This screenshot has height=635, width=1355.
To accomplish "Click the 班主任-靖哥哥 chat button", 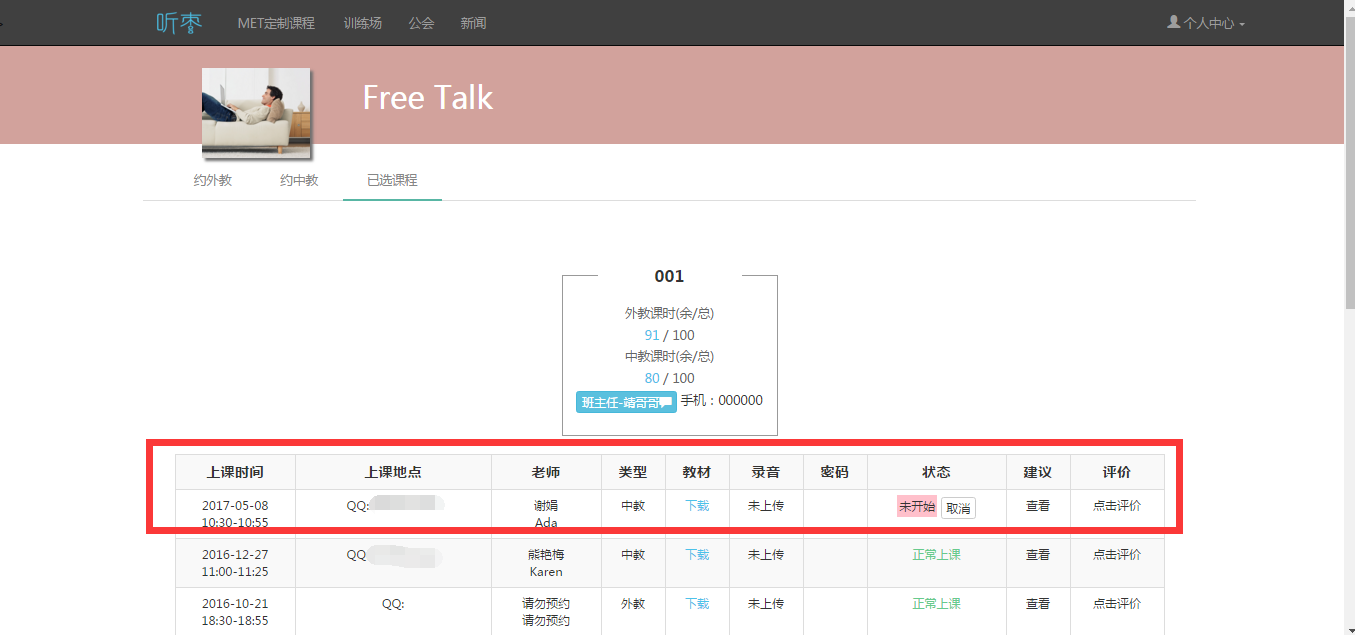I will coord(626,402).
